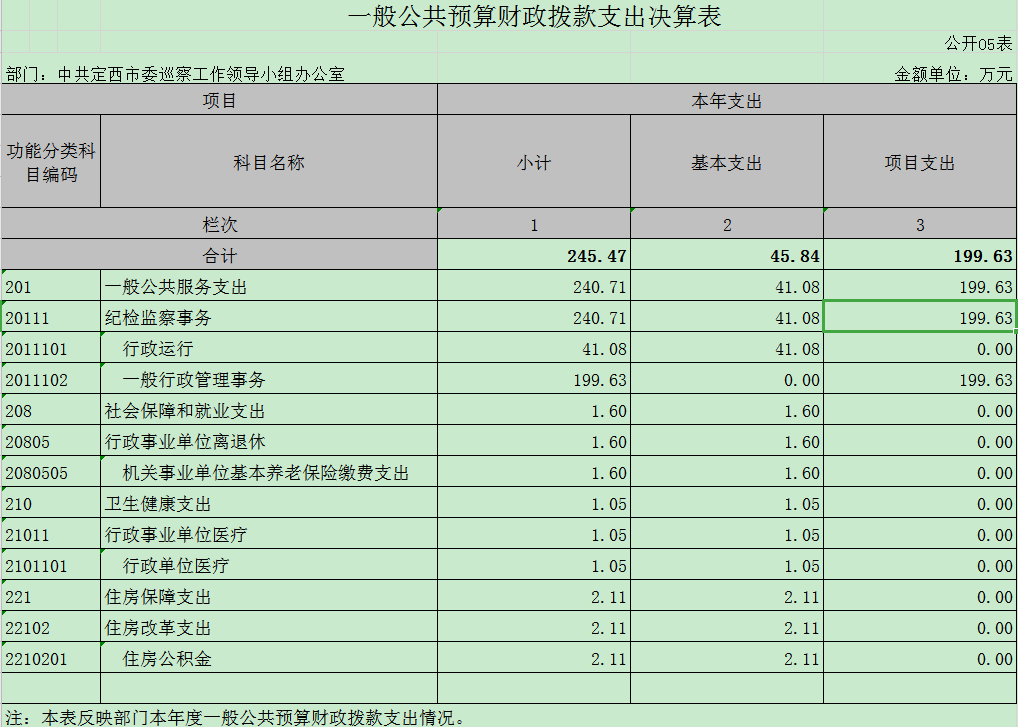Click the 本年支出 header cell
Viewport: 1018px width, 727px height.
click(x=726, y=100)
